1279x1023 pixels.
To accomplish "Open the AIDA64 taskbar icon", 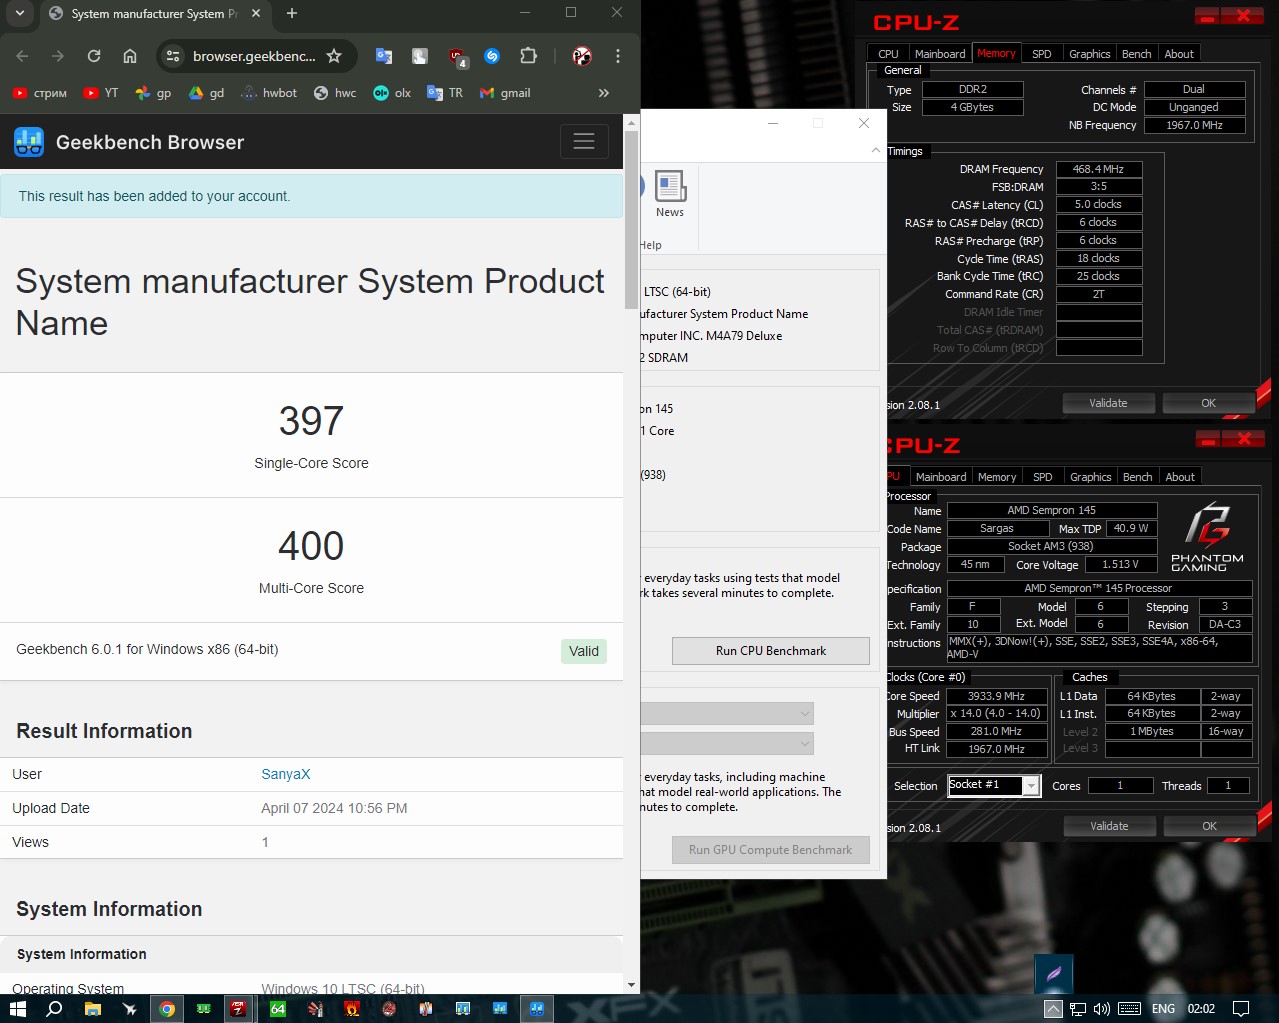I will (x=278, y=1008).
